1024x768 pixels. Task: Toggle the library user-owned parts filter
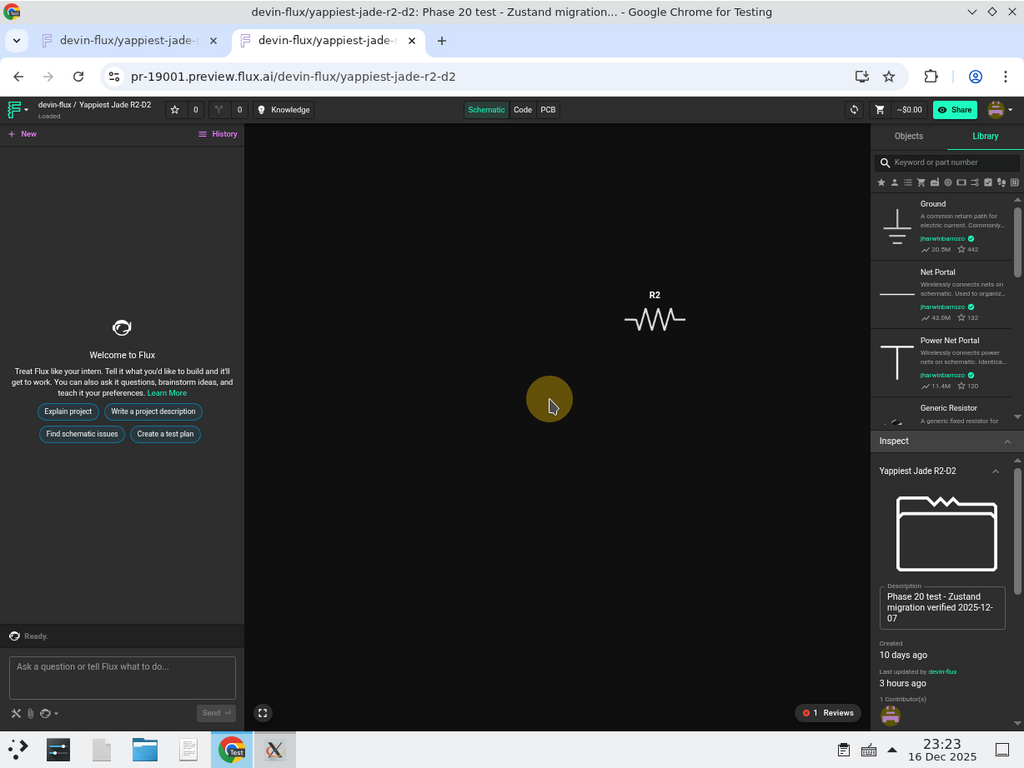(894, 183)
